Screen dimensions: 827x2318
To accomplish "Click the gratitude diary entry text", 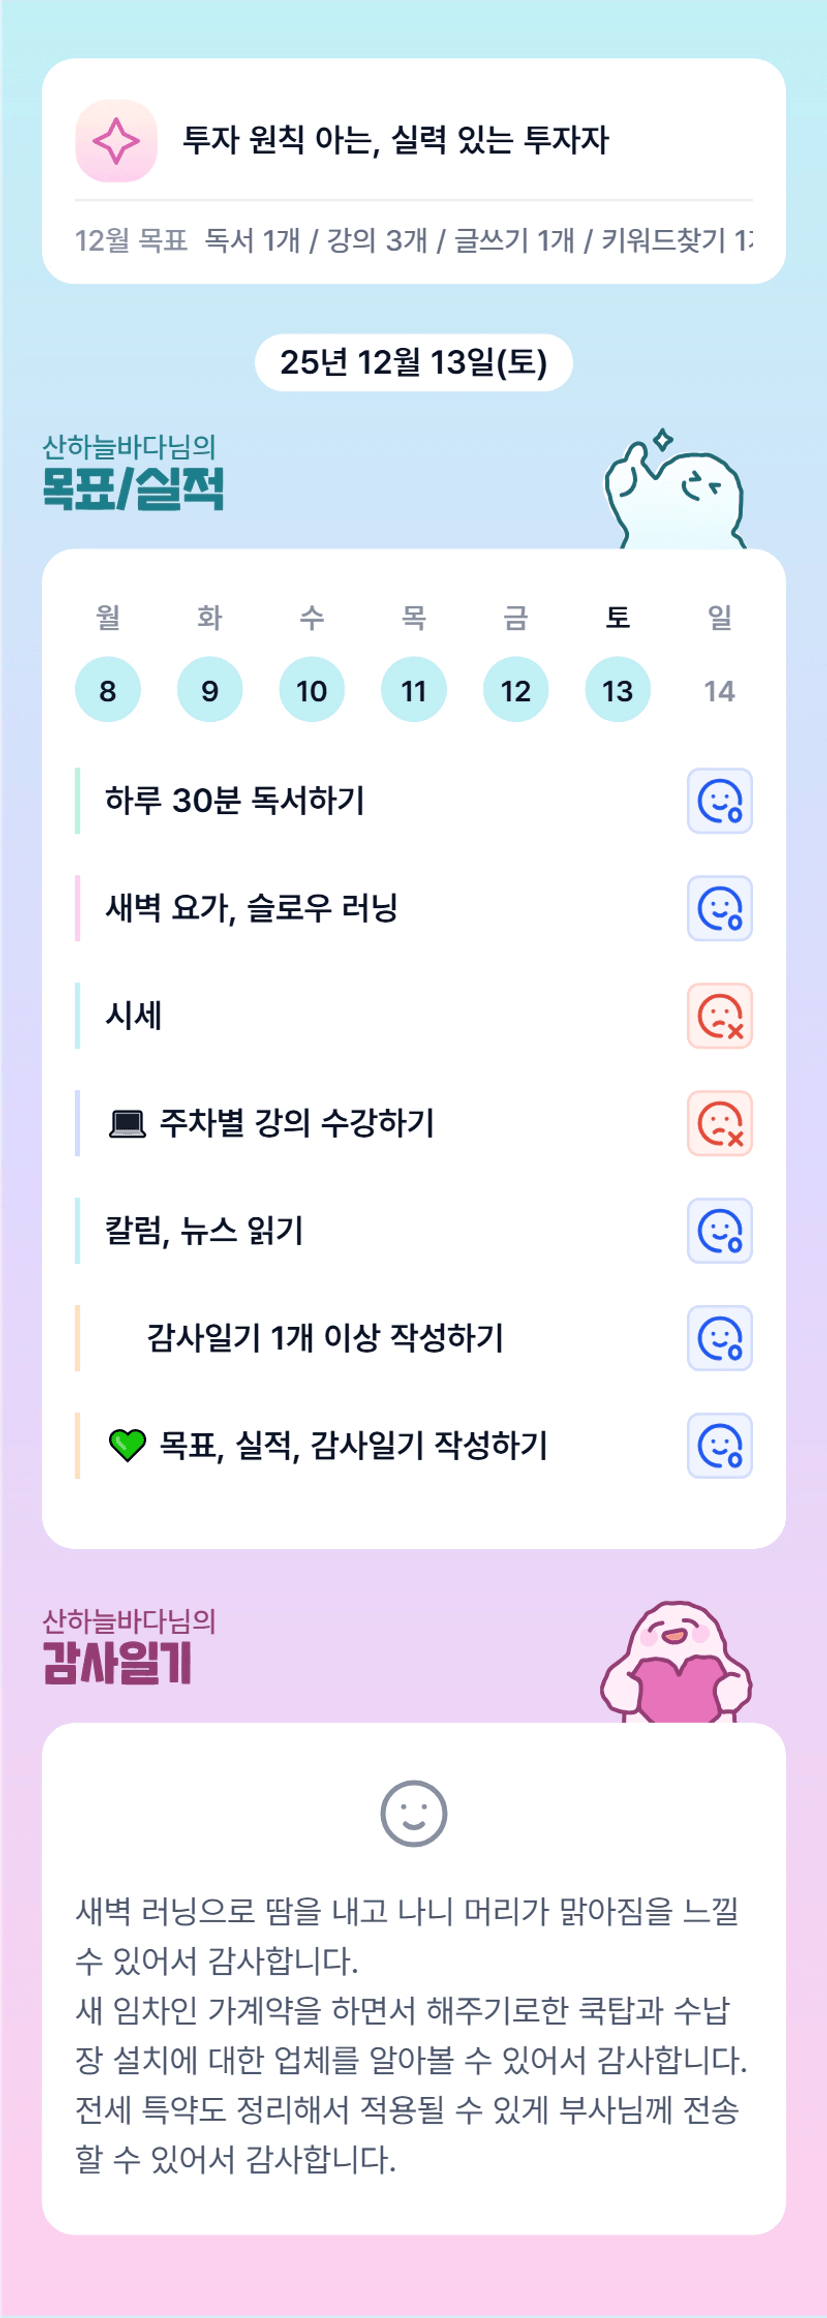I will [x=411, y=2034].
